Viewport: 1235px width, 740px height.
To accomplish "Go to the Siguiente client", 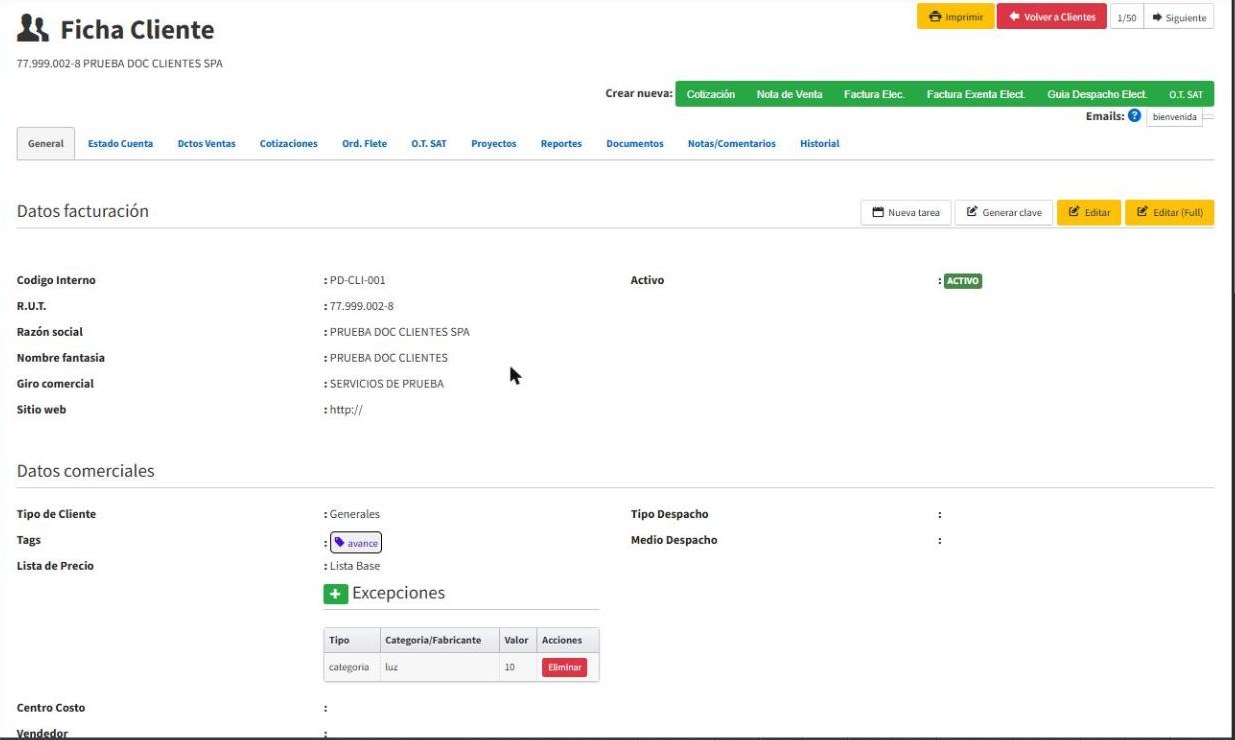I will coord(1179,17).
